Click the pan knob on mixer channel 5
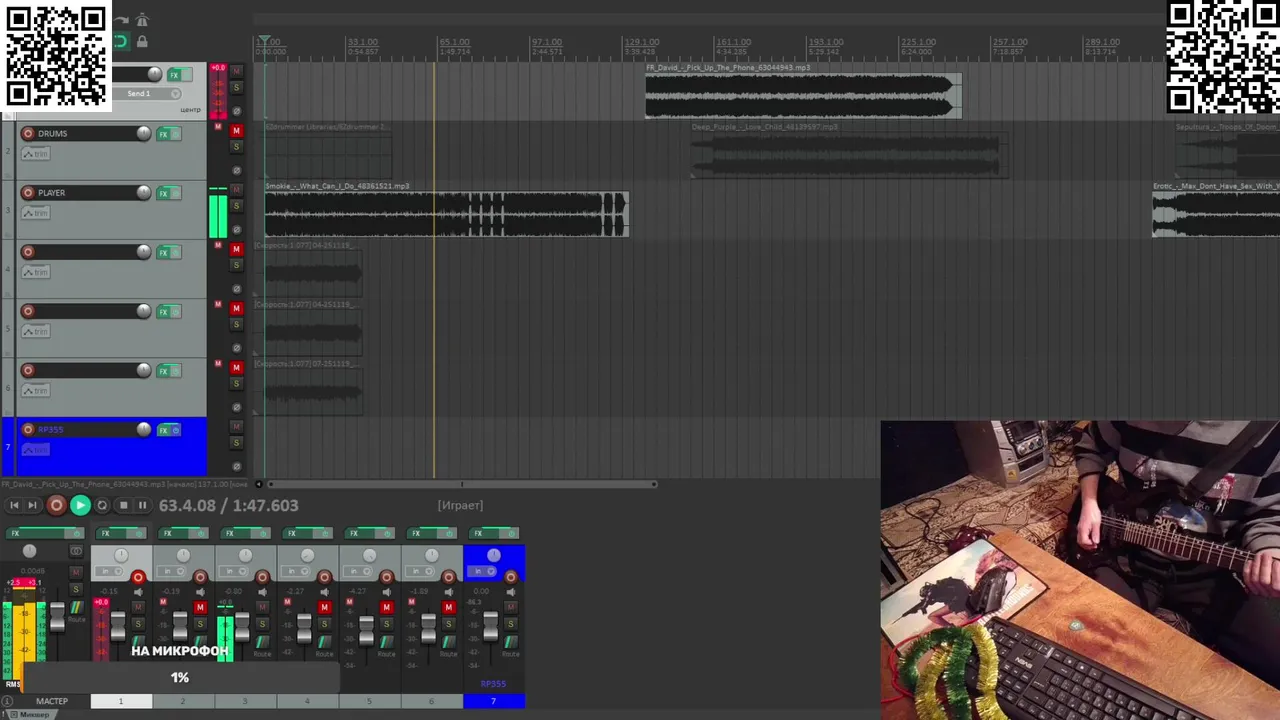This screenshot has height=720, width=1280. coord(369,556)
